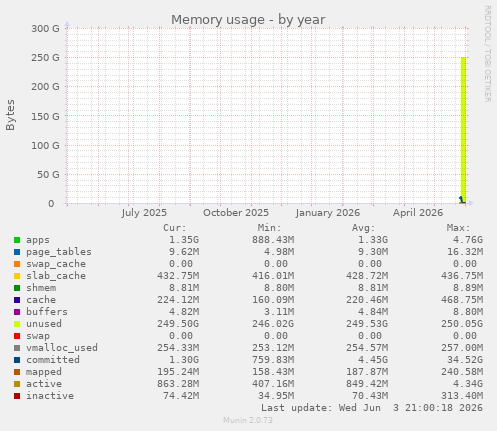Click the slab_cache avg value 428.72M

tap(367, 276)
